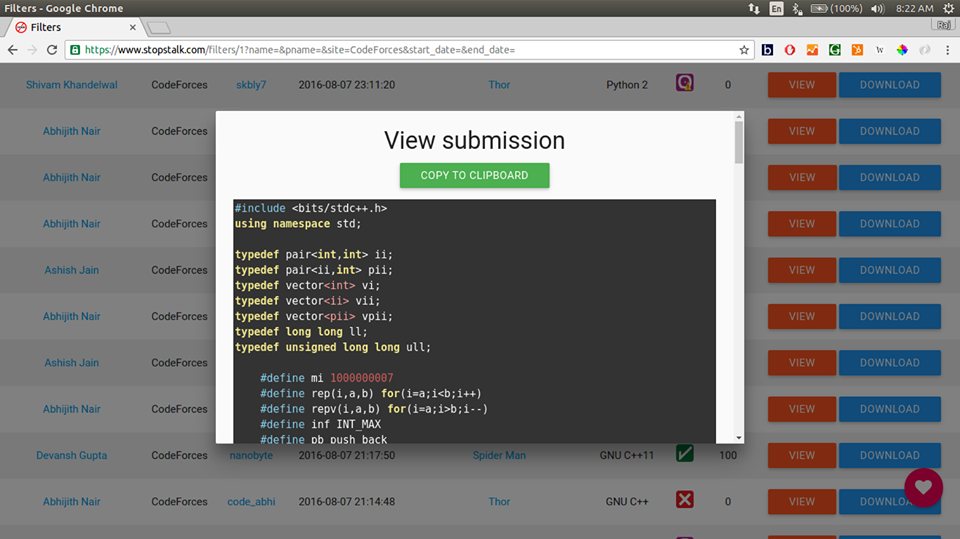Open Thor problem link in Shivam's row
The width and height of the screenshot is (960, 539).
499,85
